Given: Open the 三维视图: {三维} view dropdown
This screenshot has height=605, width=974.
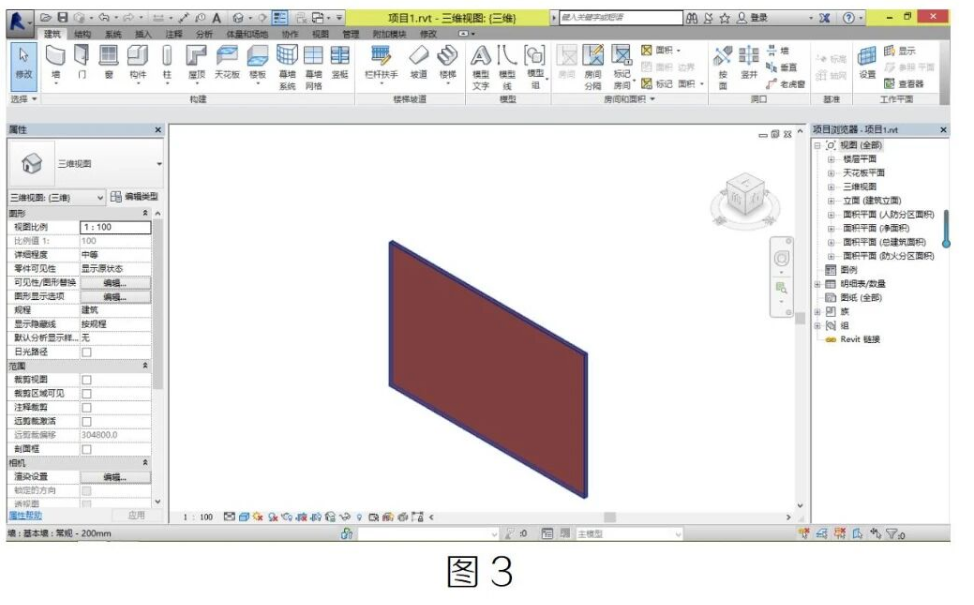Looking at the screenshot, I should click(57, 198).
